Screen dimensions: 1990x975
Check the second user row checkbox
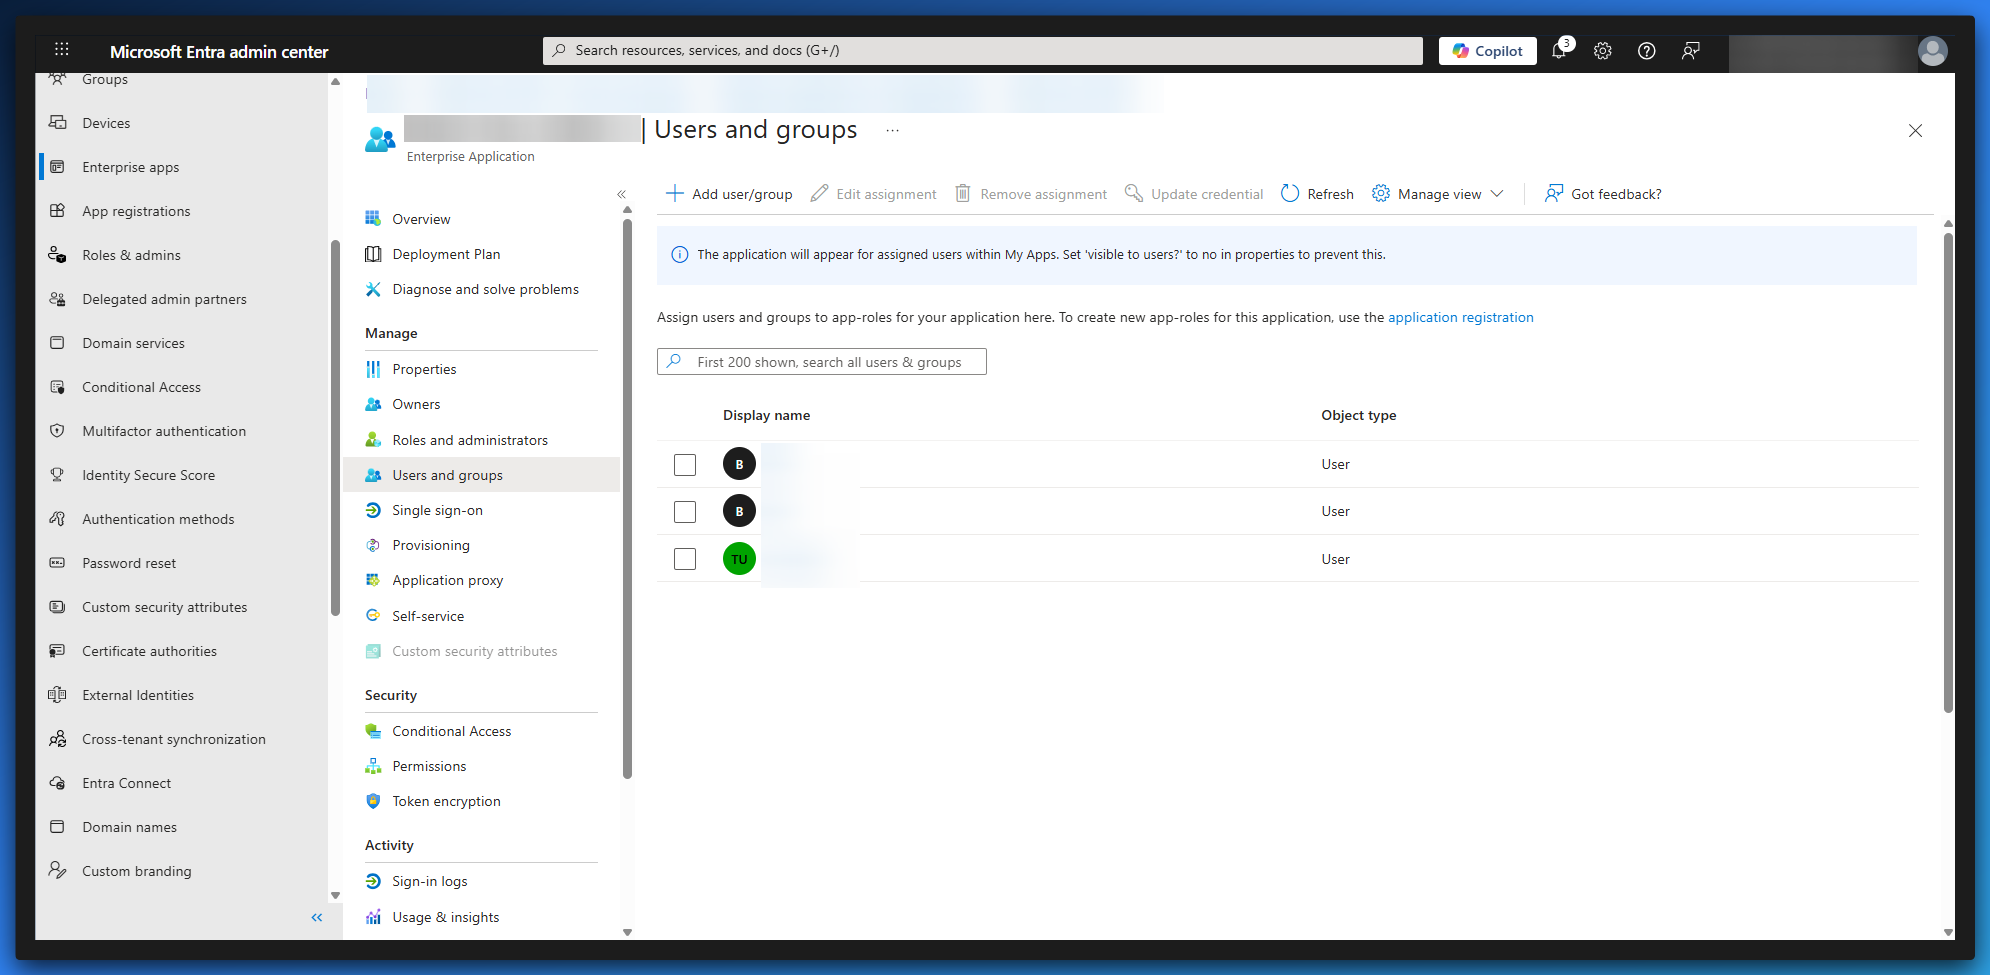(x=685, y=512)
